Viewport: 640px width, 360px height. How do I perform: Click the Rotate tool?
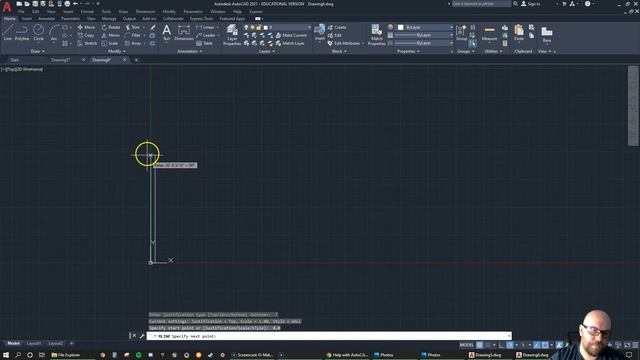coord(111,27)
